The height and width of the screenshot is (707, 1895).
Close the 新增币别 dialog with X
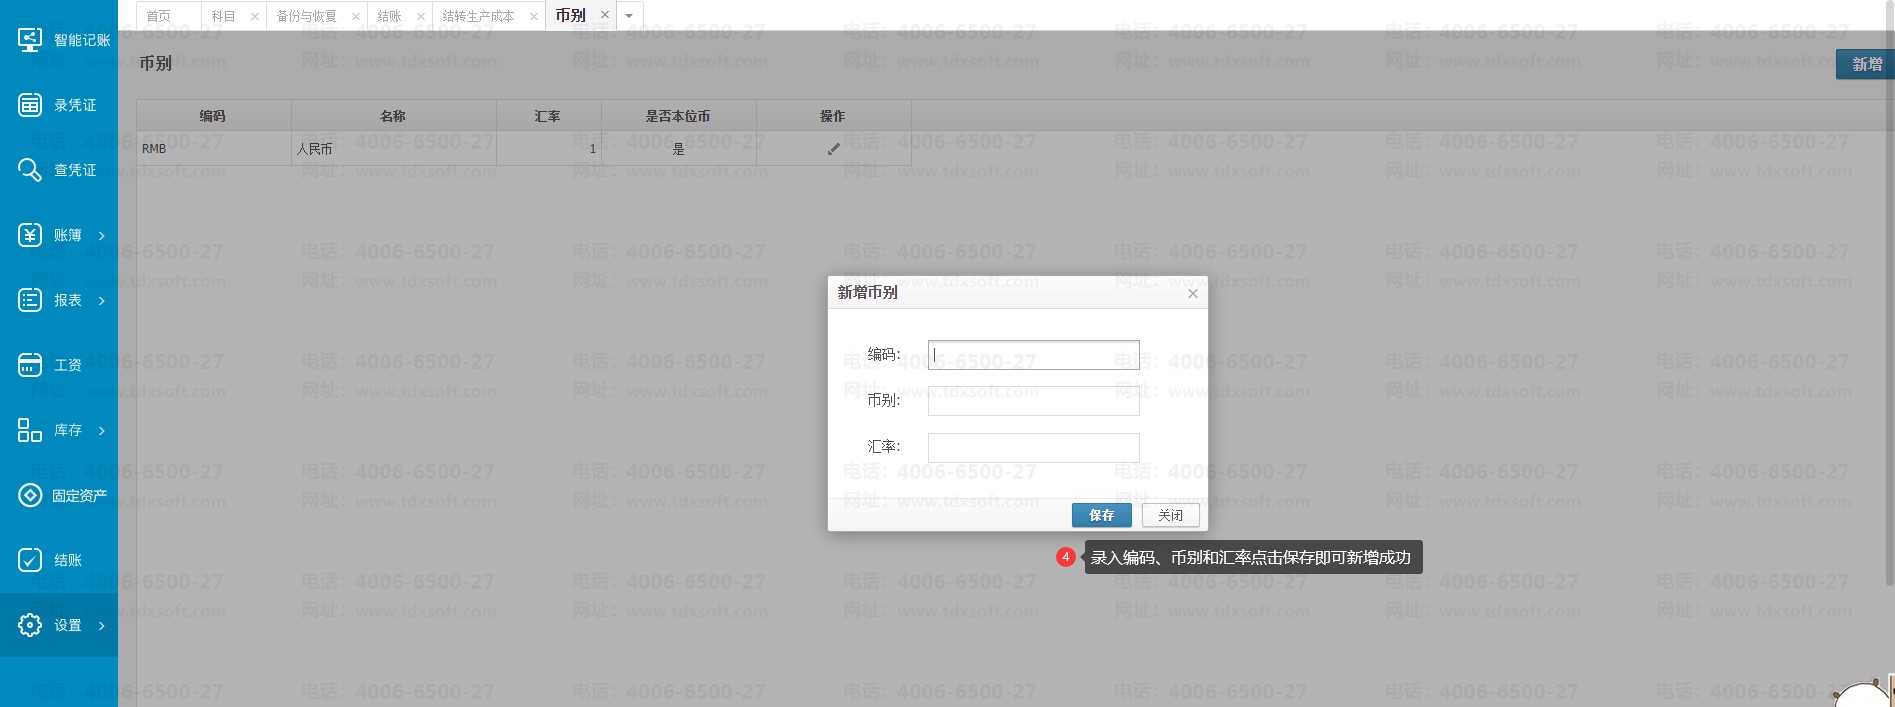click(x=1192, y=293)
